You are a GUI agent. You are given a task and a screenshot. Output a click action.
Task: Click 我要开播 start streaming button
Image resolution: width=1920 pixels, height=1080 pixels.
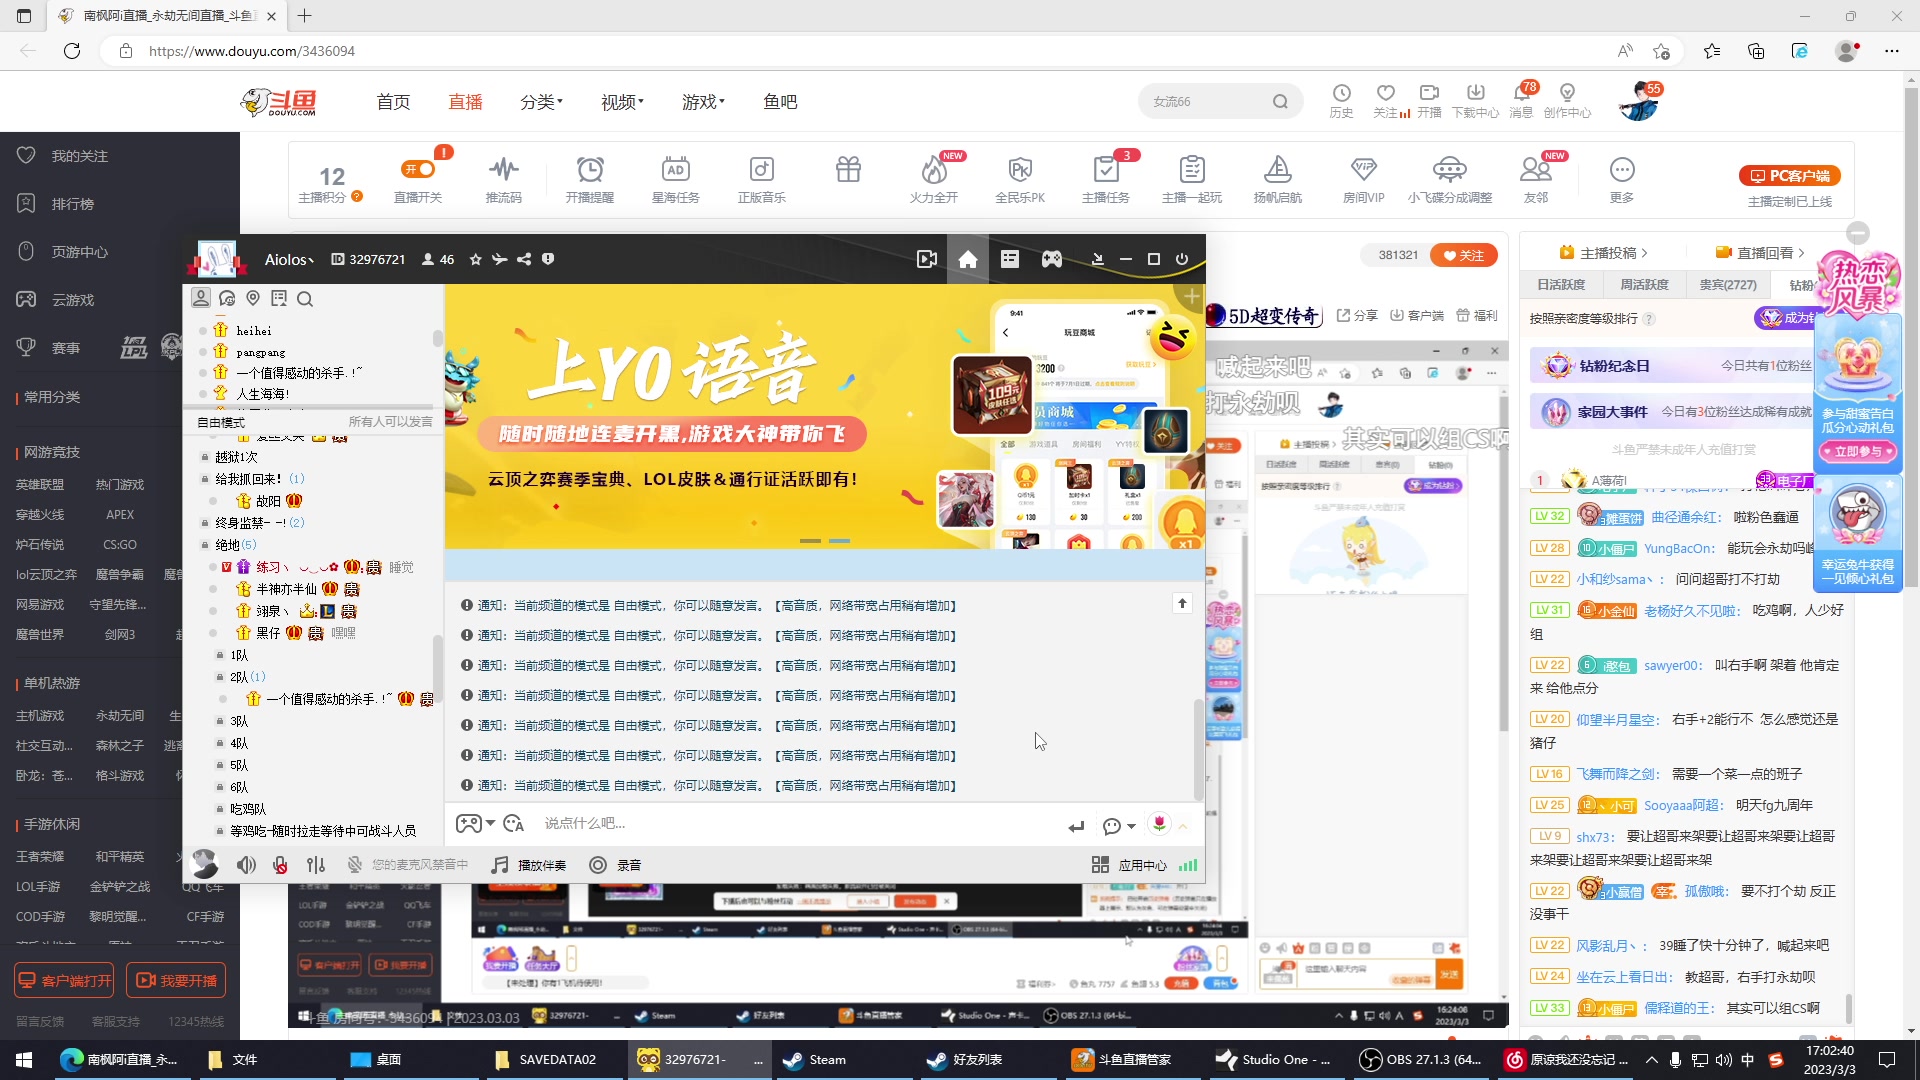click(176, 981)
